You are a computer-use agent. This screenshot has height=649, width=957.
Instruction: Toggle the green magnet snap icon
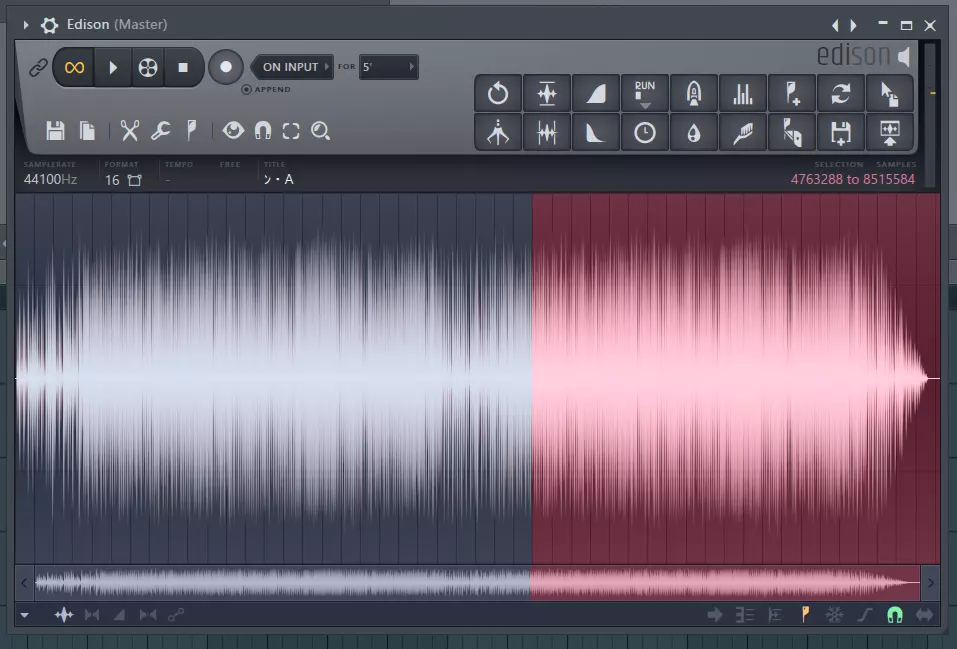[x=894, y=615]
